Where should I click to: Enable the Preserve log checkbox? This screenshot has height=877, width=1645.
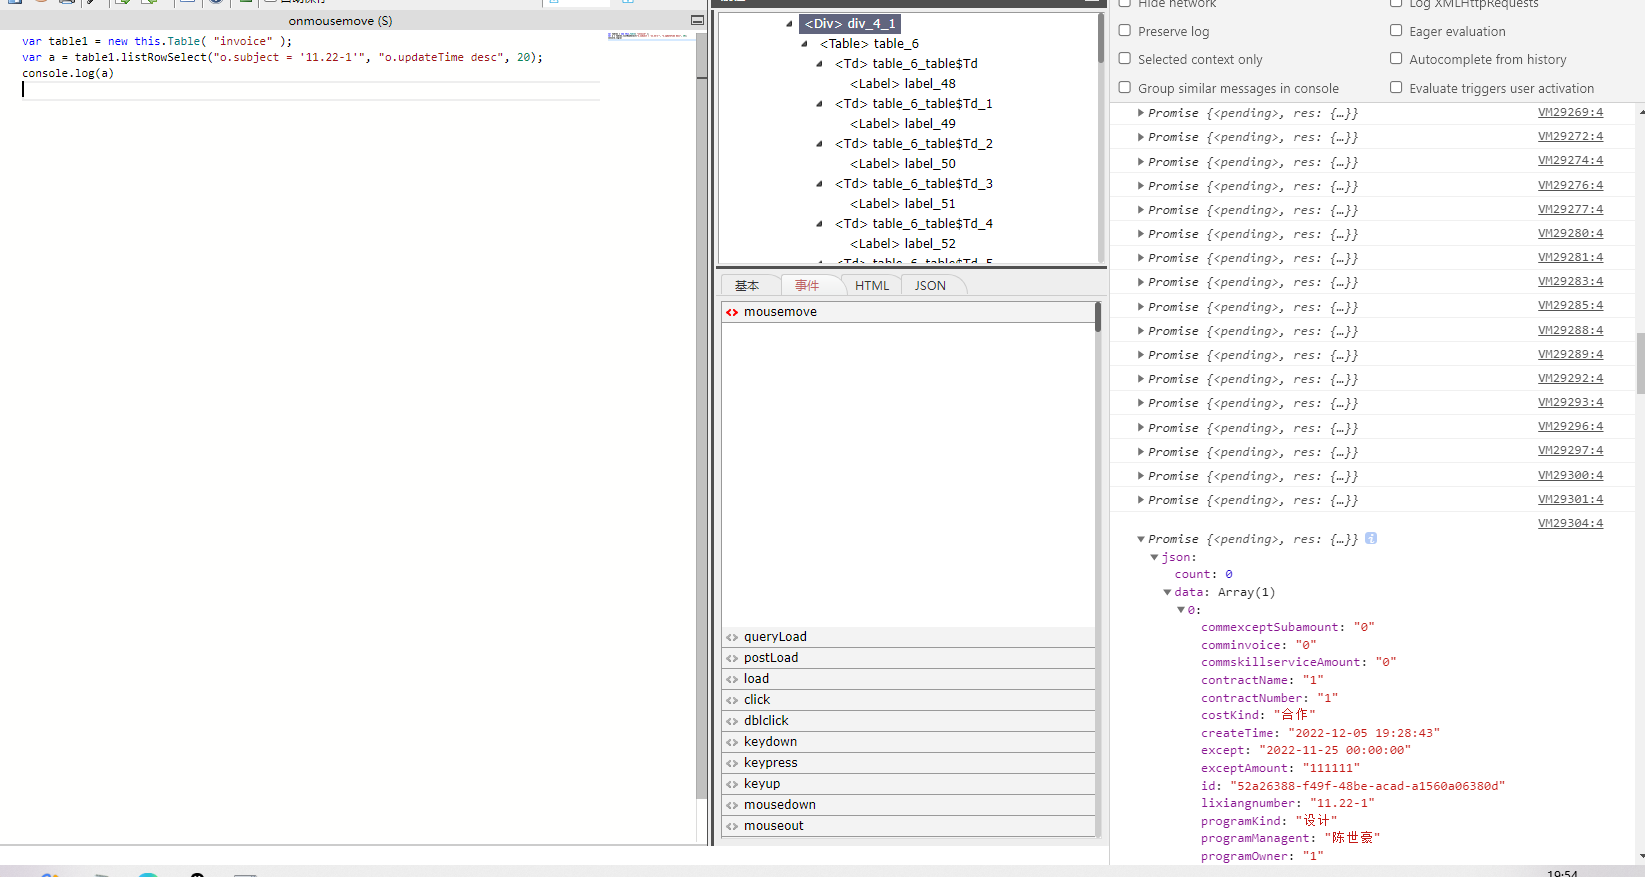1125,31
